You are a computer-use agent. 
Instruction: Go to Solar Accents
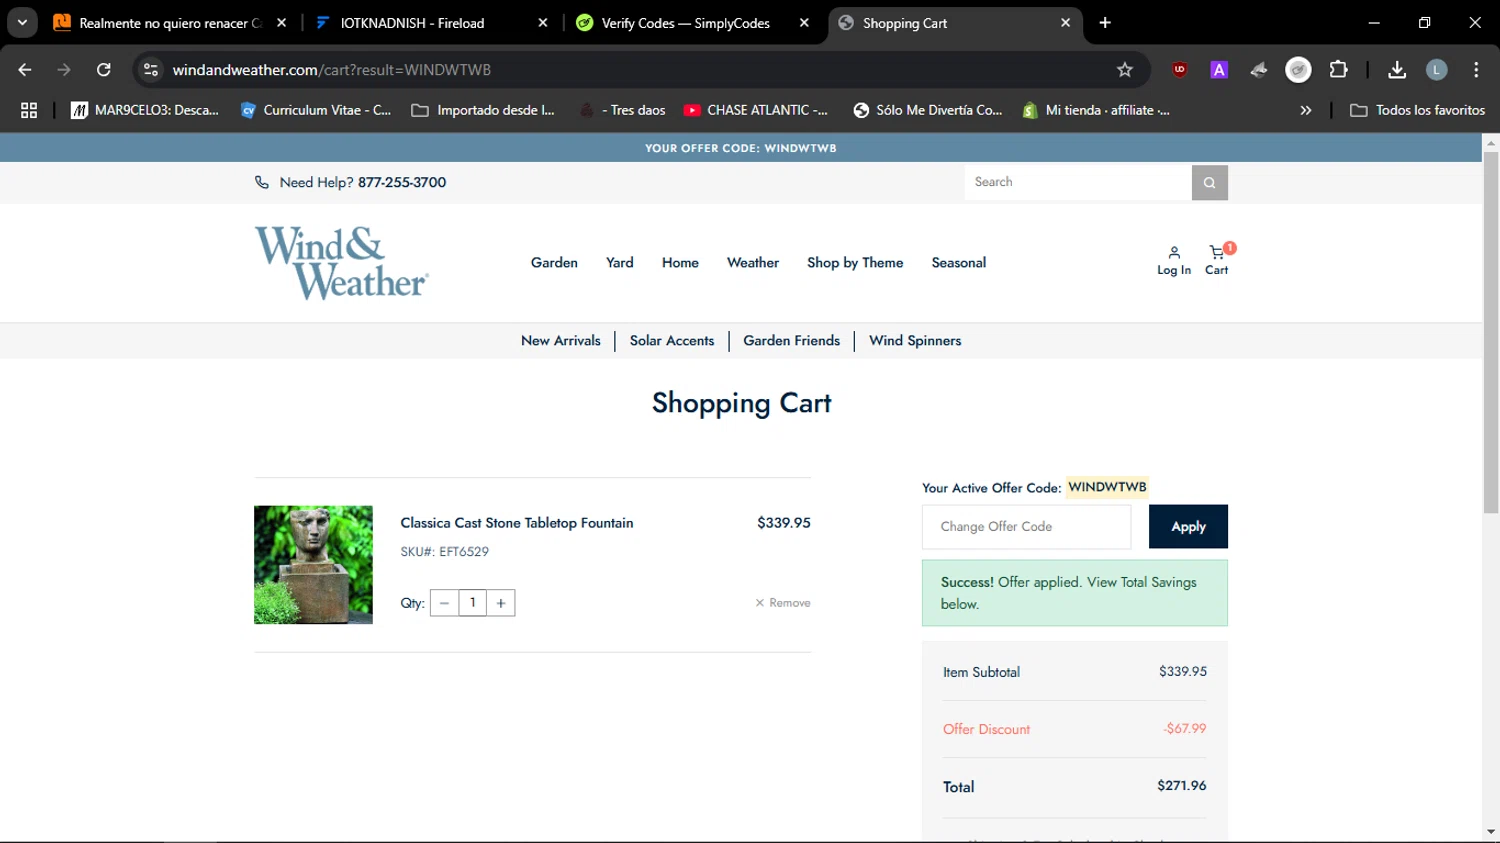click(x=672, y=341)
